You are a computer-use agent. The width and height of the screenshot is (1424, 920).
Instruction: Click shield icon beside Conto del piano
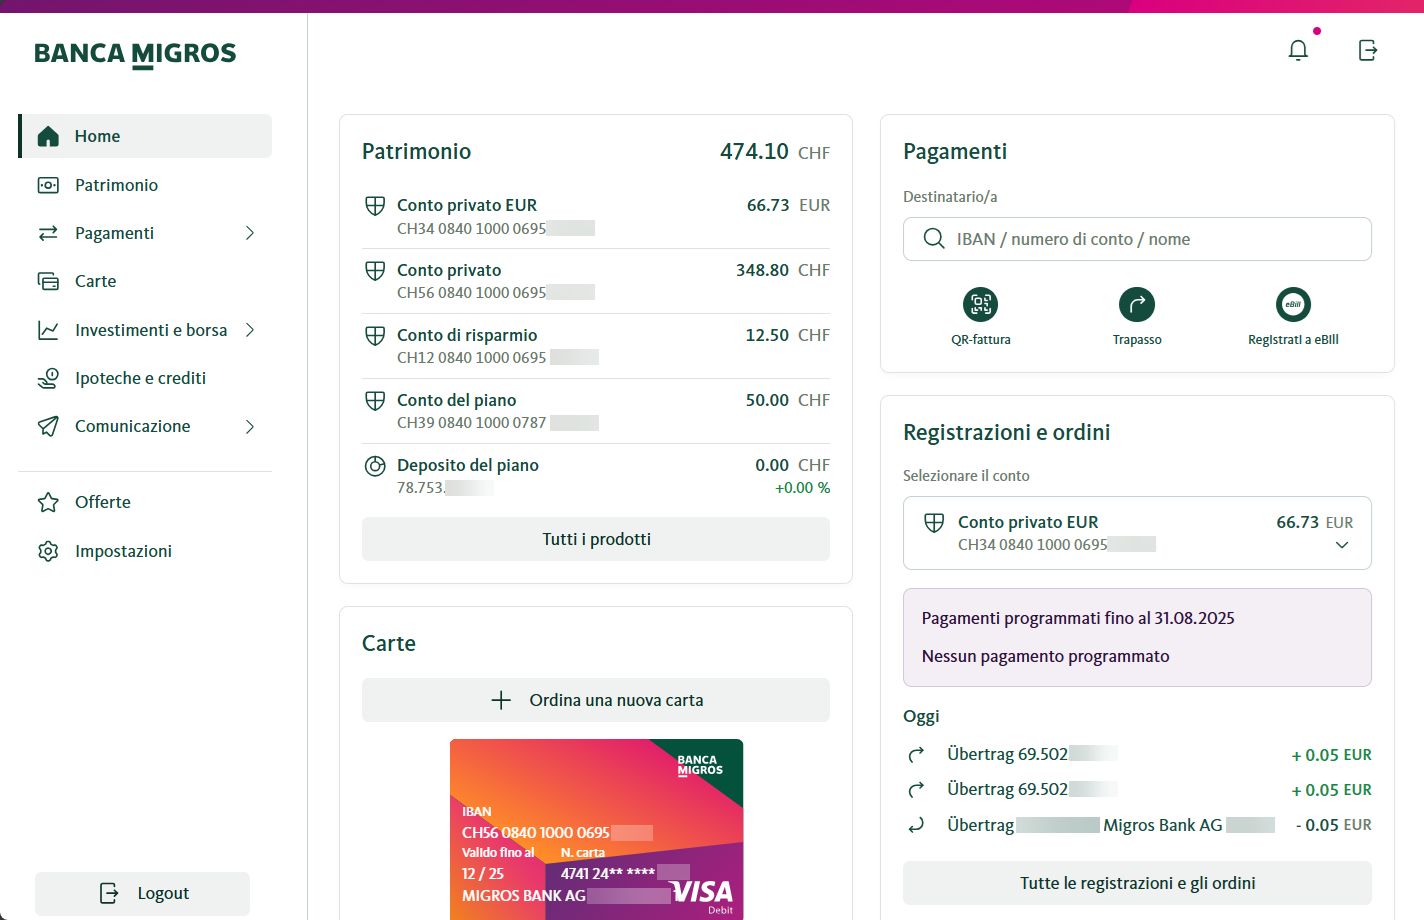[x=375, y=401]
